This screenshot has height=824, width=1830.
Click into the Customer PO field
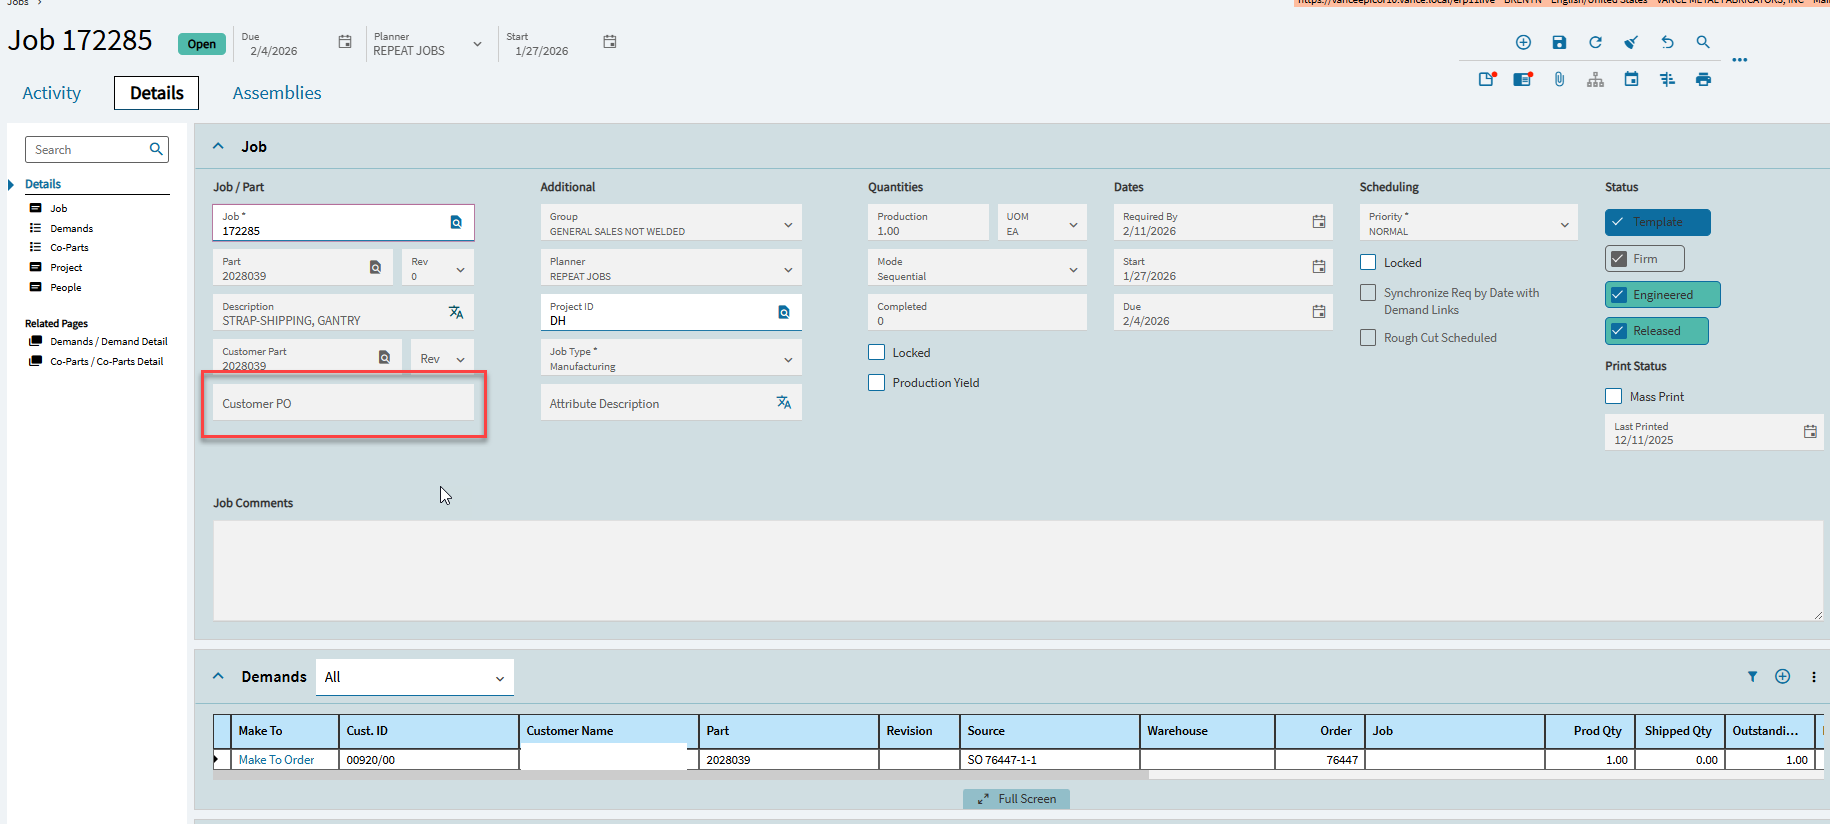[x=343, y=404]
